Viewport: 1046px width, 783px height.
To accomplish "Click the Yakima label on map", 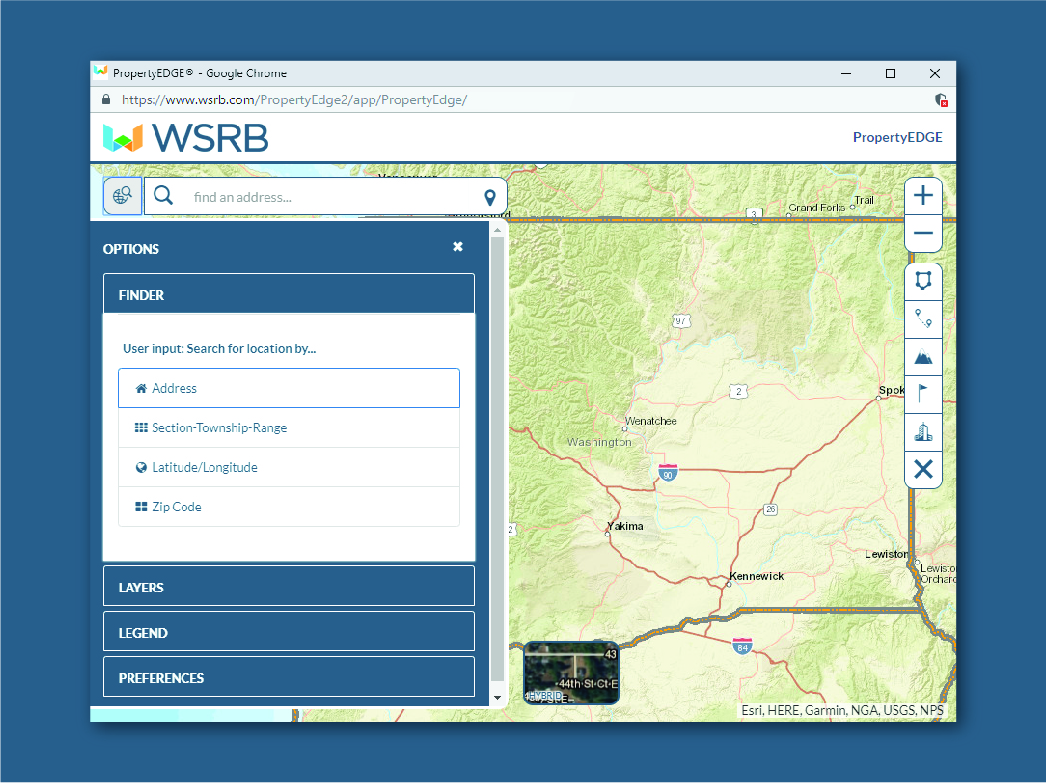I will pyautogui.click(x=626, y=526).
